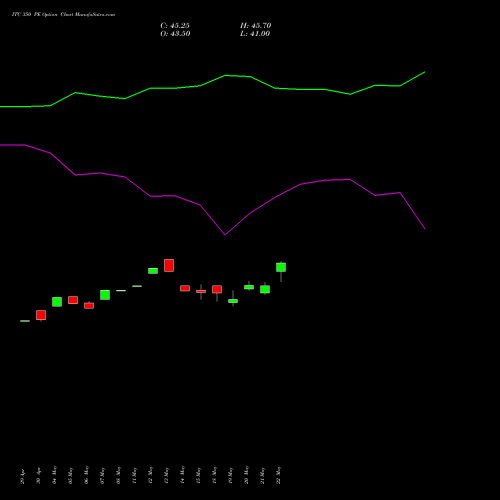Click the low value L: 41.00 text

255,34
